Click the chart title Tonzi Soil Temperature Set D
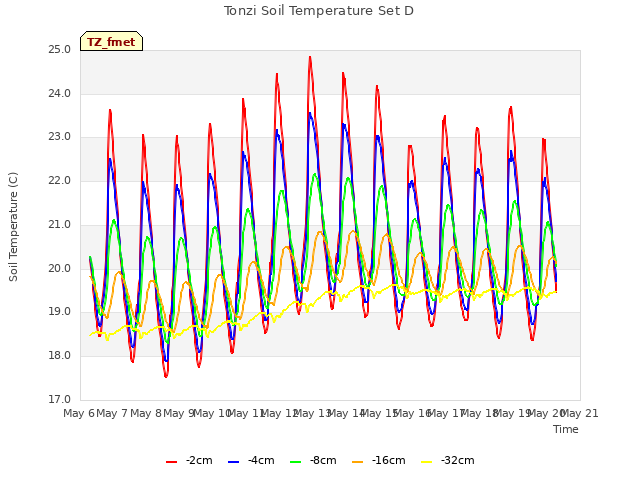This screenshot has width=640, height=480. pos(319,11)
